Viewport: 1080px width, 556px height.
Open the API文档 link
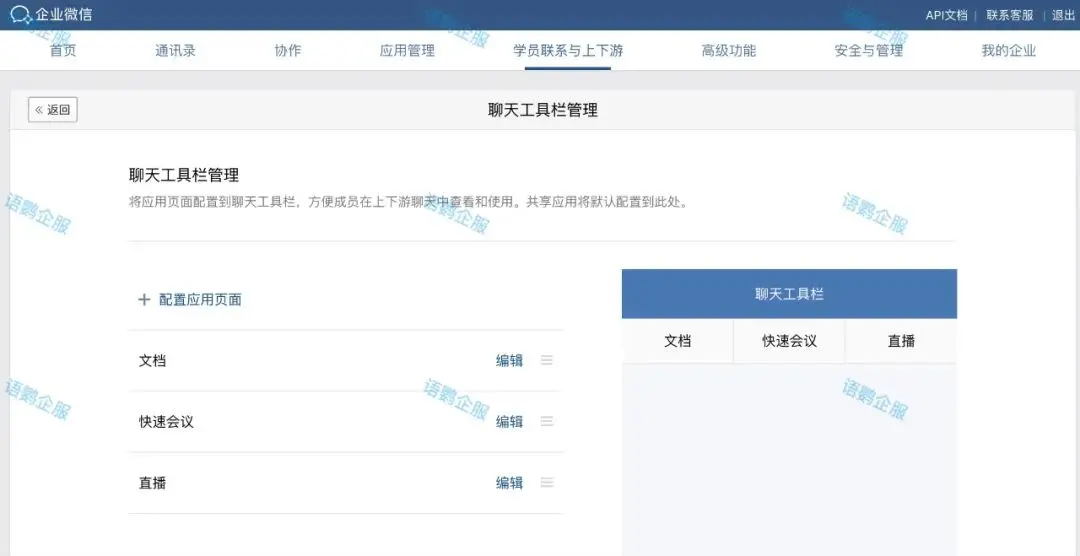pyautogui.click(x=946, y=15)
